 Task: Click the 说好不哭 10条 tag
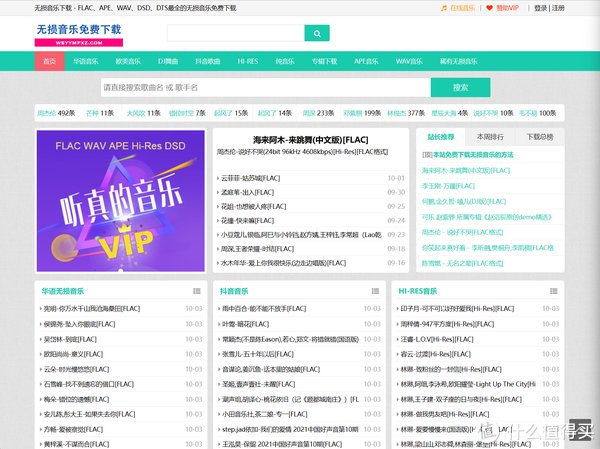point(493,113)
